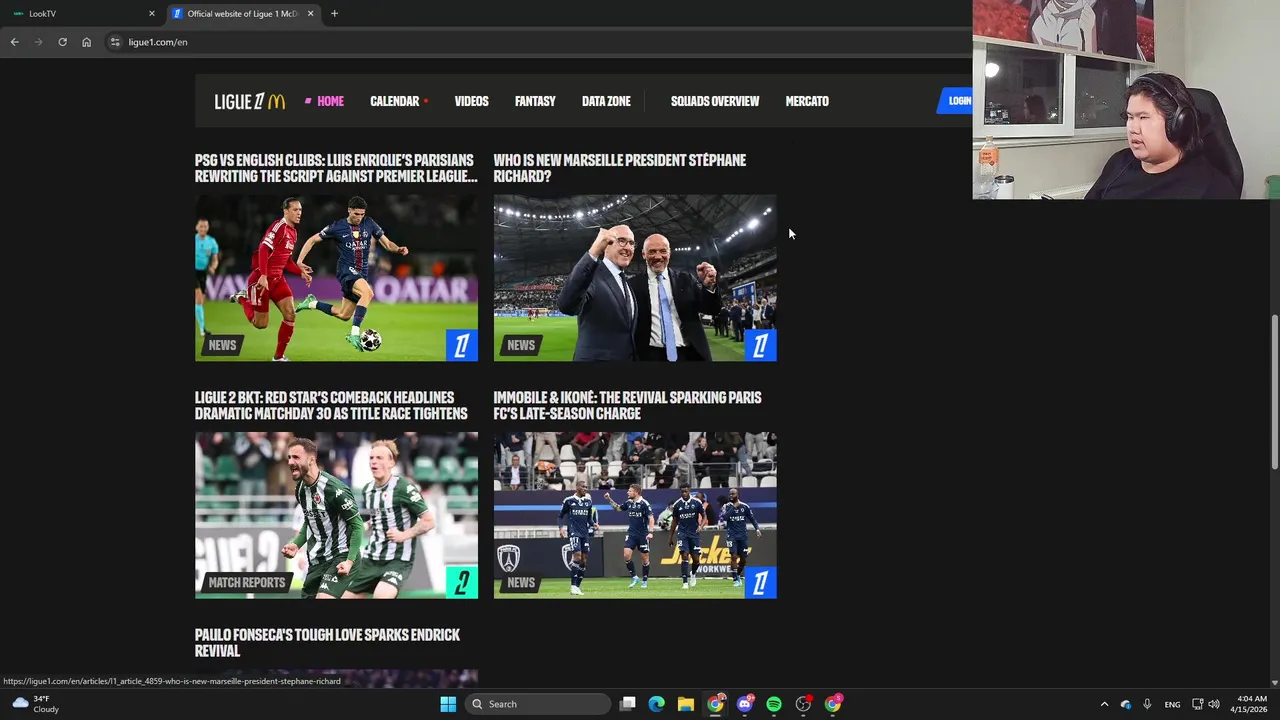Click the Ligue 1 McDonald's logo
1280x720 pixels.
click(x=250, y=101)
